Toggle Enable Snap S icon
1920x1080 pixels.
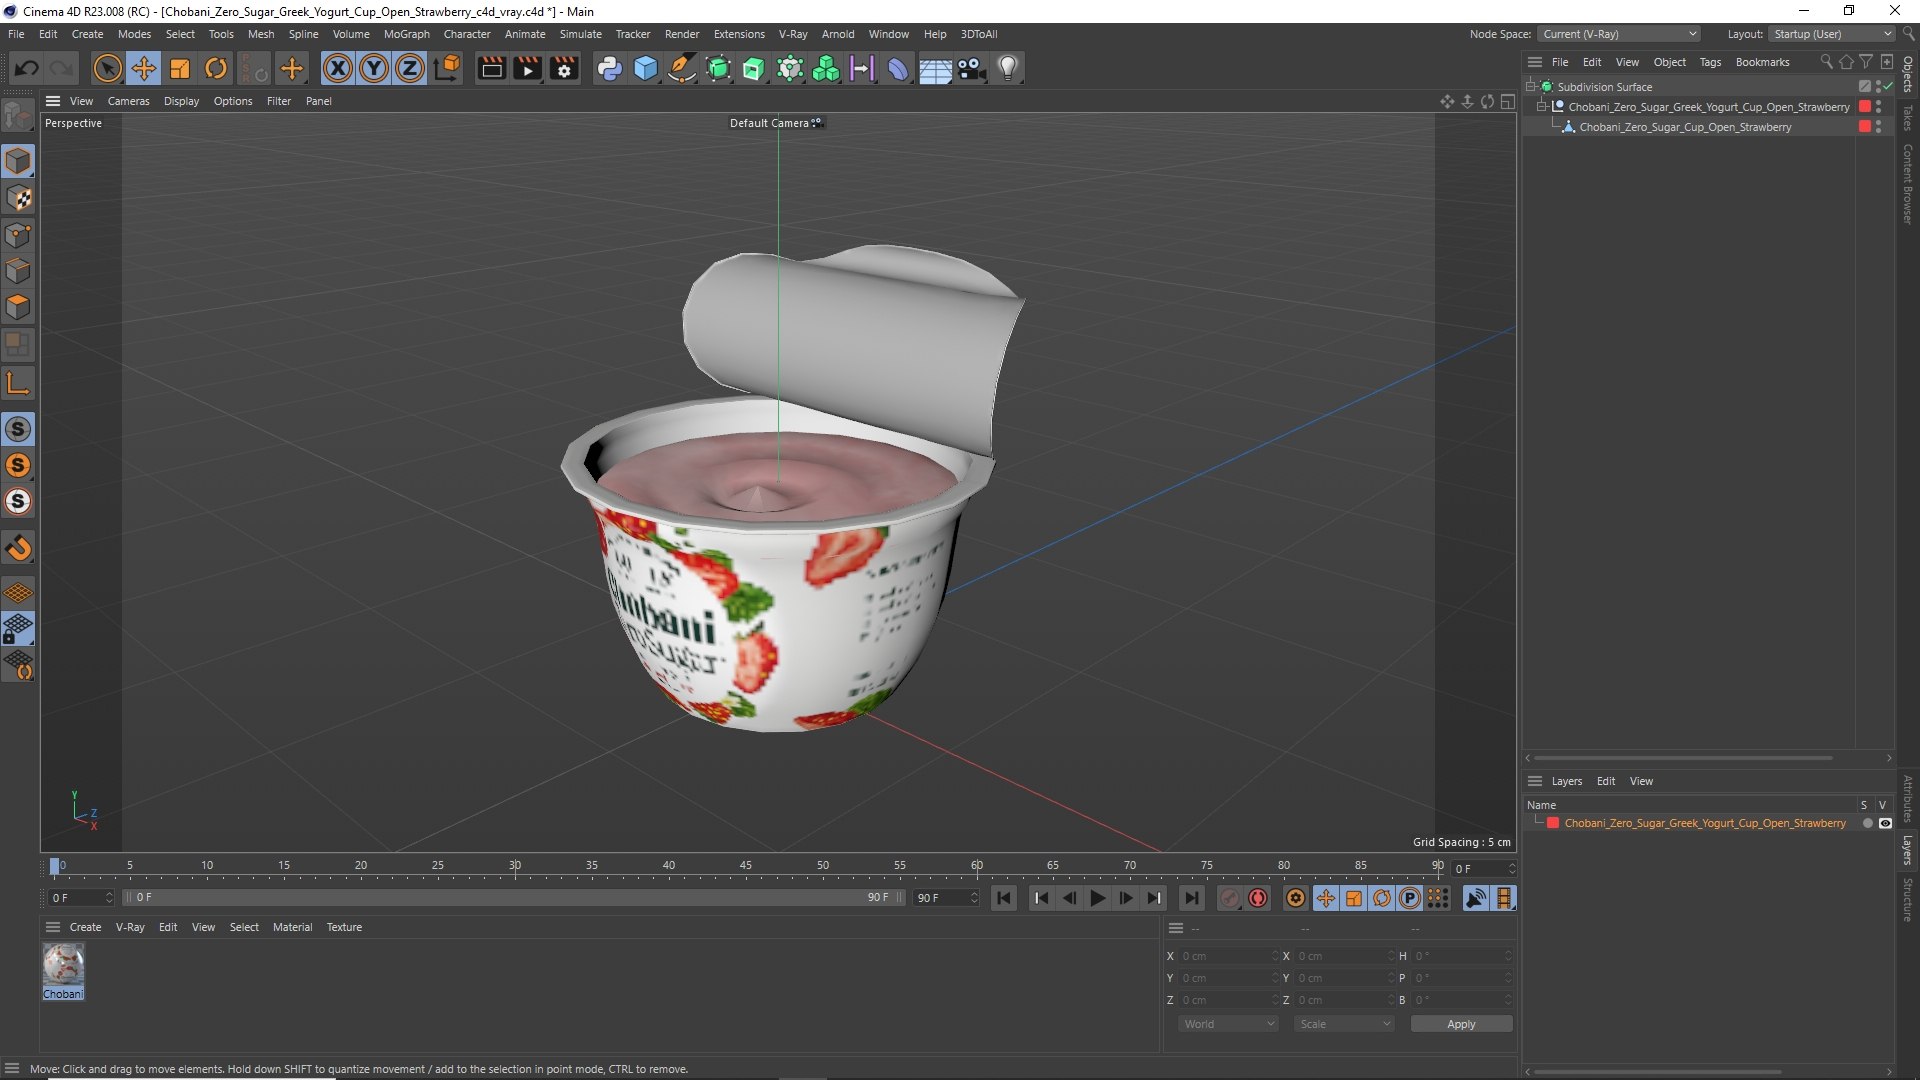18,429
